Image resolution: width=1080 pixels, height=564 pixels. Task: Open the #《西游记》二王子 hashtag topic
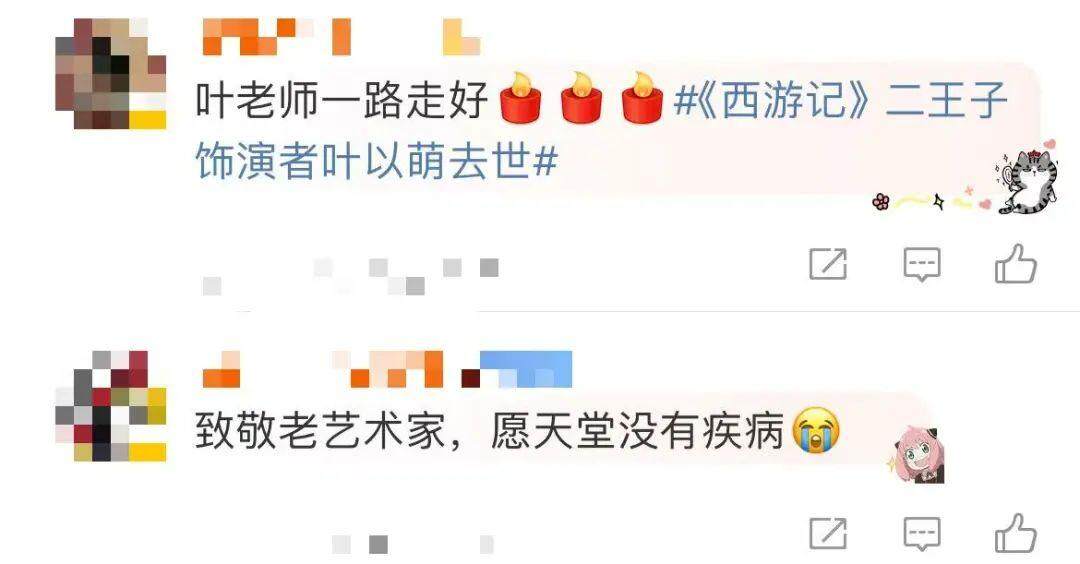coord(841,100)
